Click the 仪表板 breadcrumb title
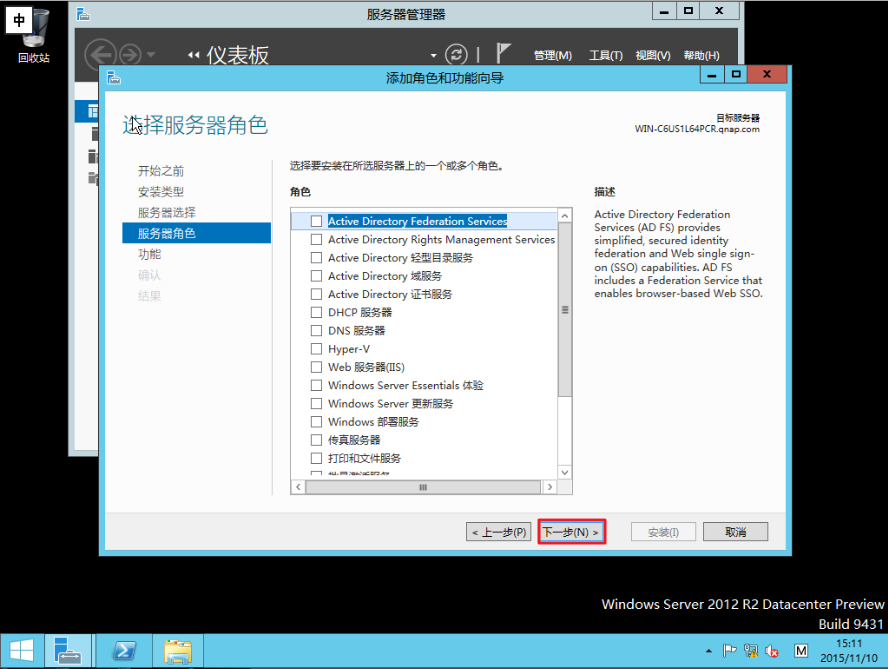This screenshot has width=888, height=669. 237,55
